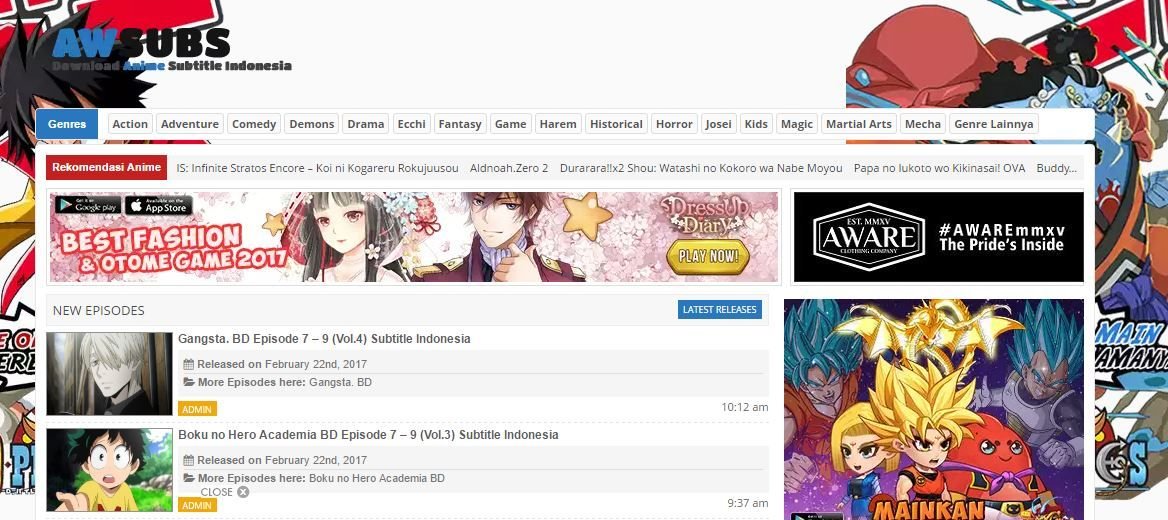Click the App Store badge in banner
This screenshot has width=1168, height=520.
click(x=159, y=205)
